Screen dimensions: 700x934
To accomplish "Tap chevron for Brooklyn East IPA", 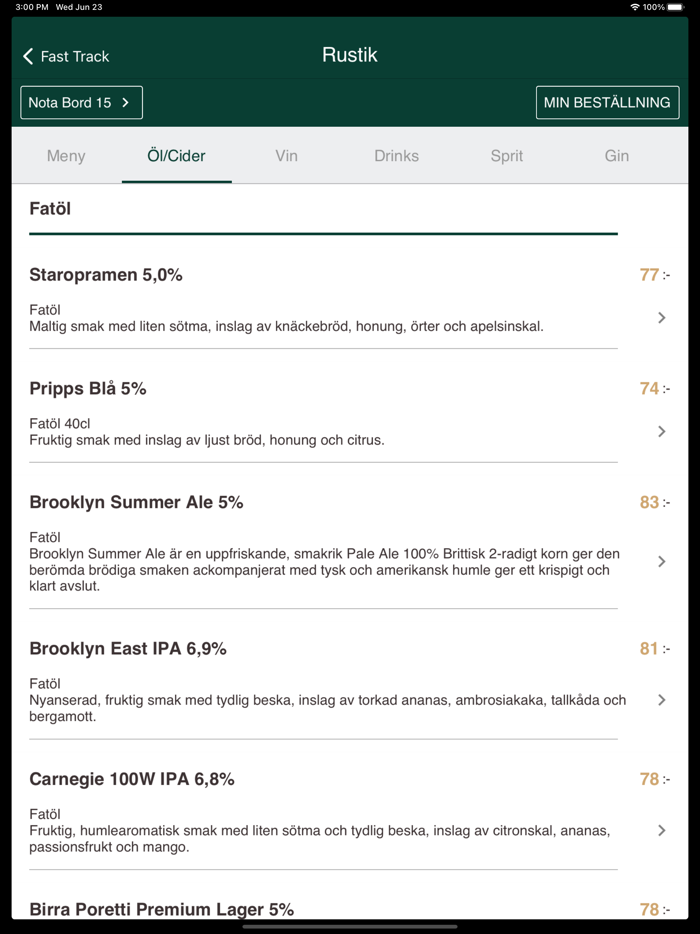I will (661, 700).
